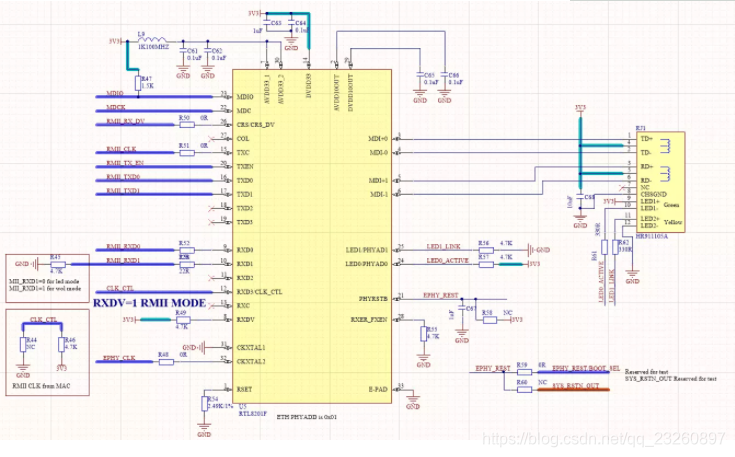Click resistor R45 4.7K symbol
Screen dimensions: 735x457
pyautogui.click(x=58, y=264)
